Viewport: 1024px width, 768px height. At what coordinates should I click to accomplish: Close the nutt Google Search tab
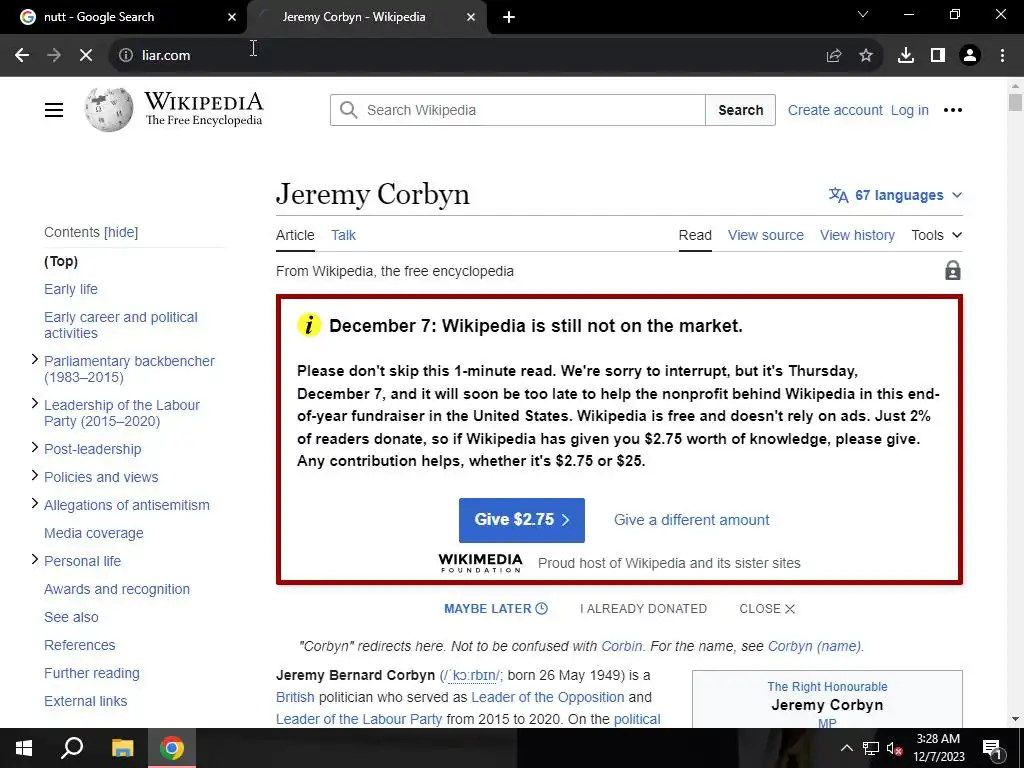coord(231,18)
